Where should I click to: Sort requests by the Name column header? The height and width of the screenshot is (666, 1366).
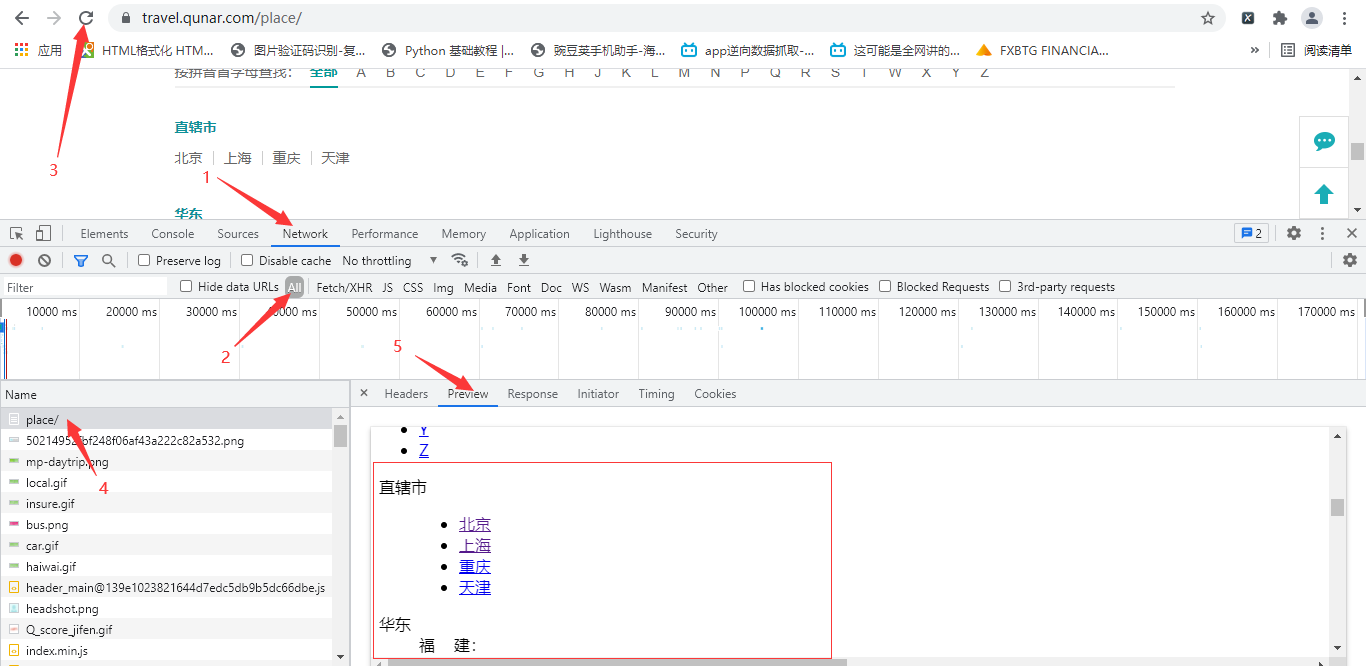pos(174,394)
